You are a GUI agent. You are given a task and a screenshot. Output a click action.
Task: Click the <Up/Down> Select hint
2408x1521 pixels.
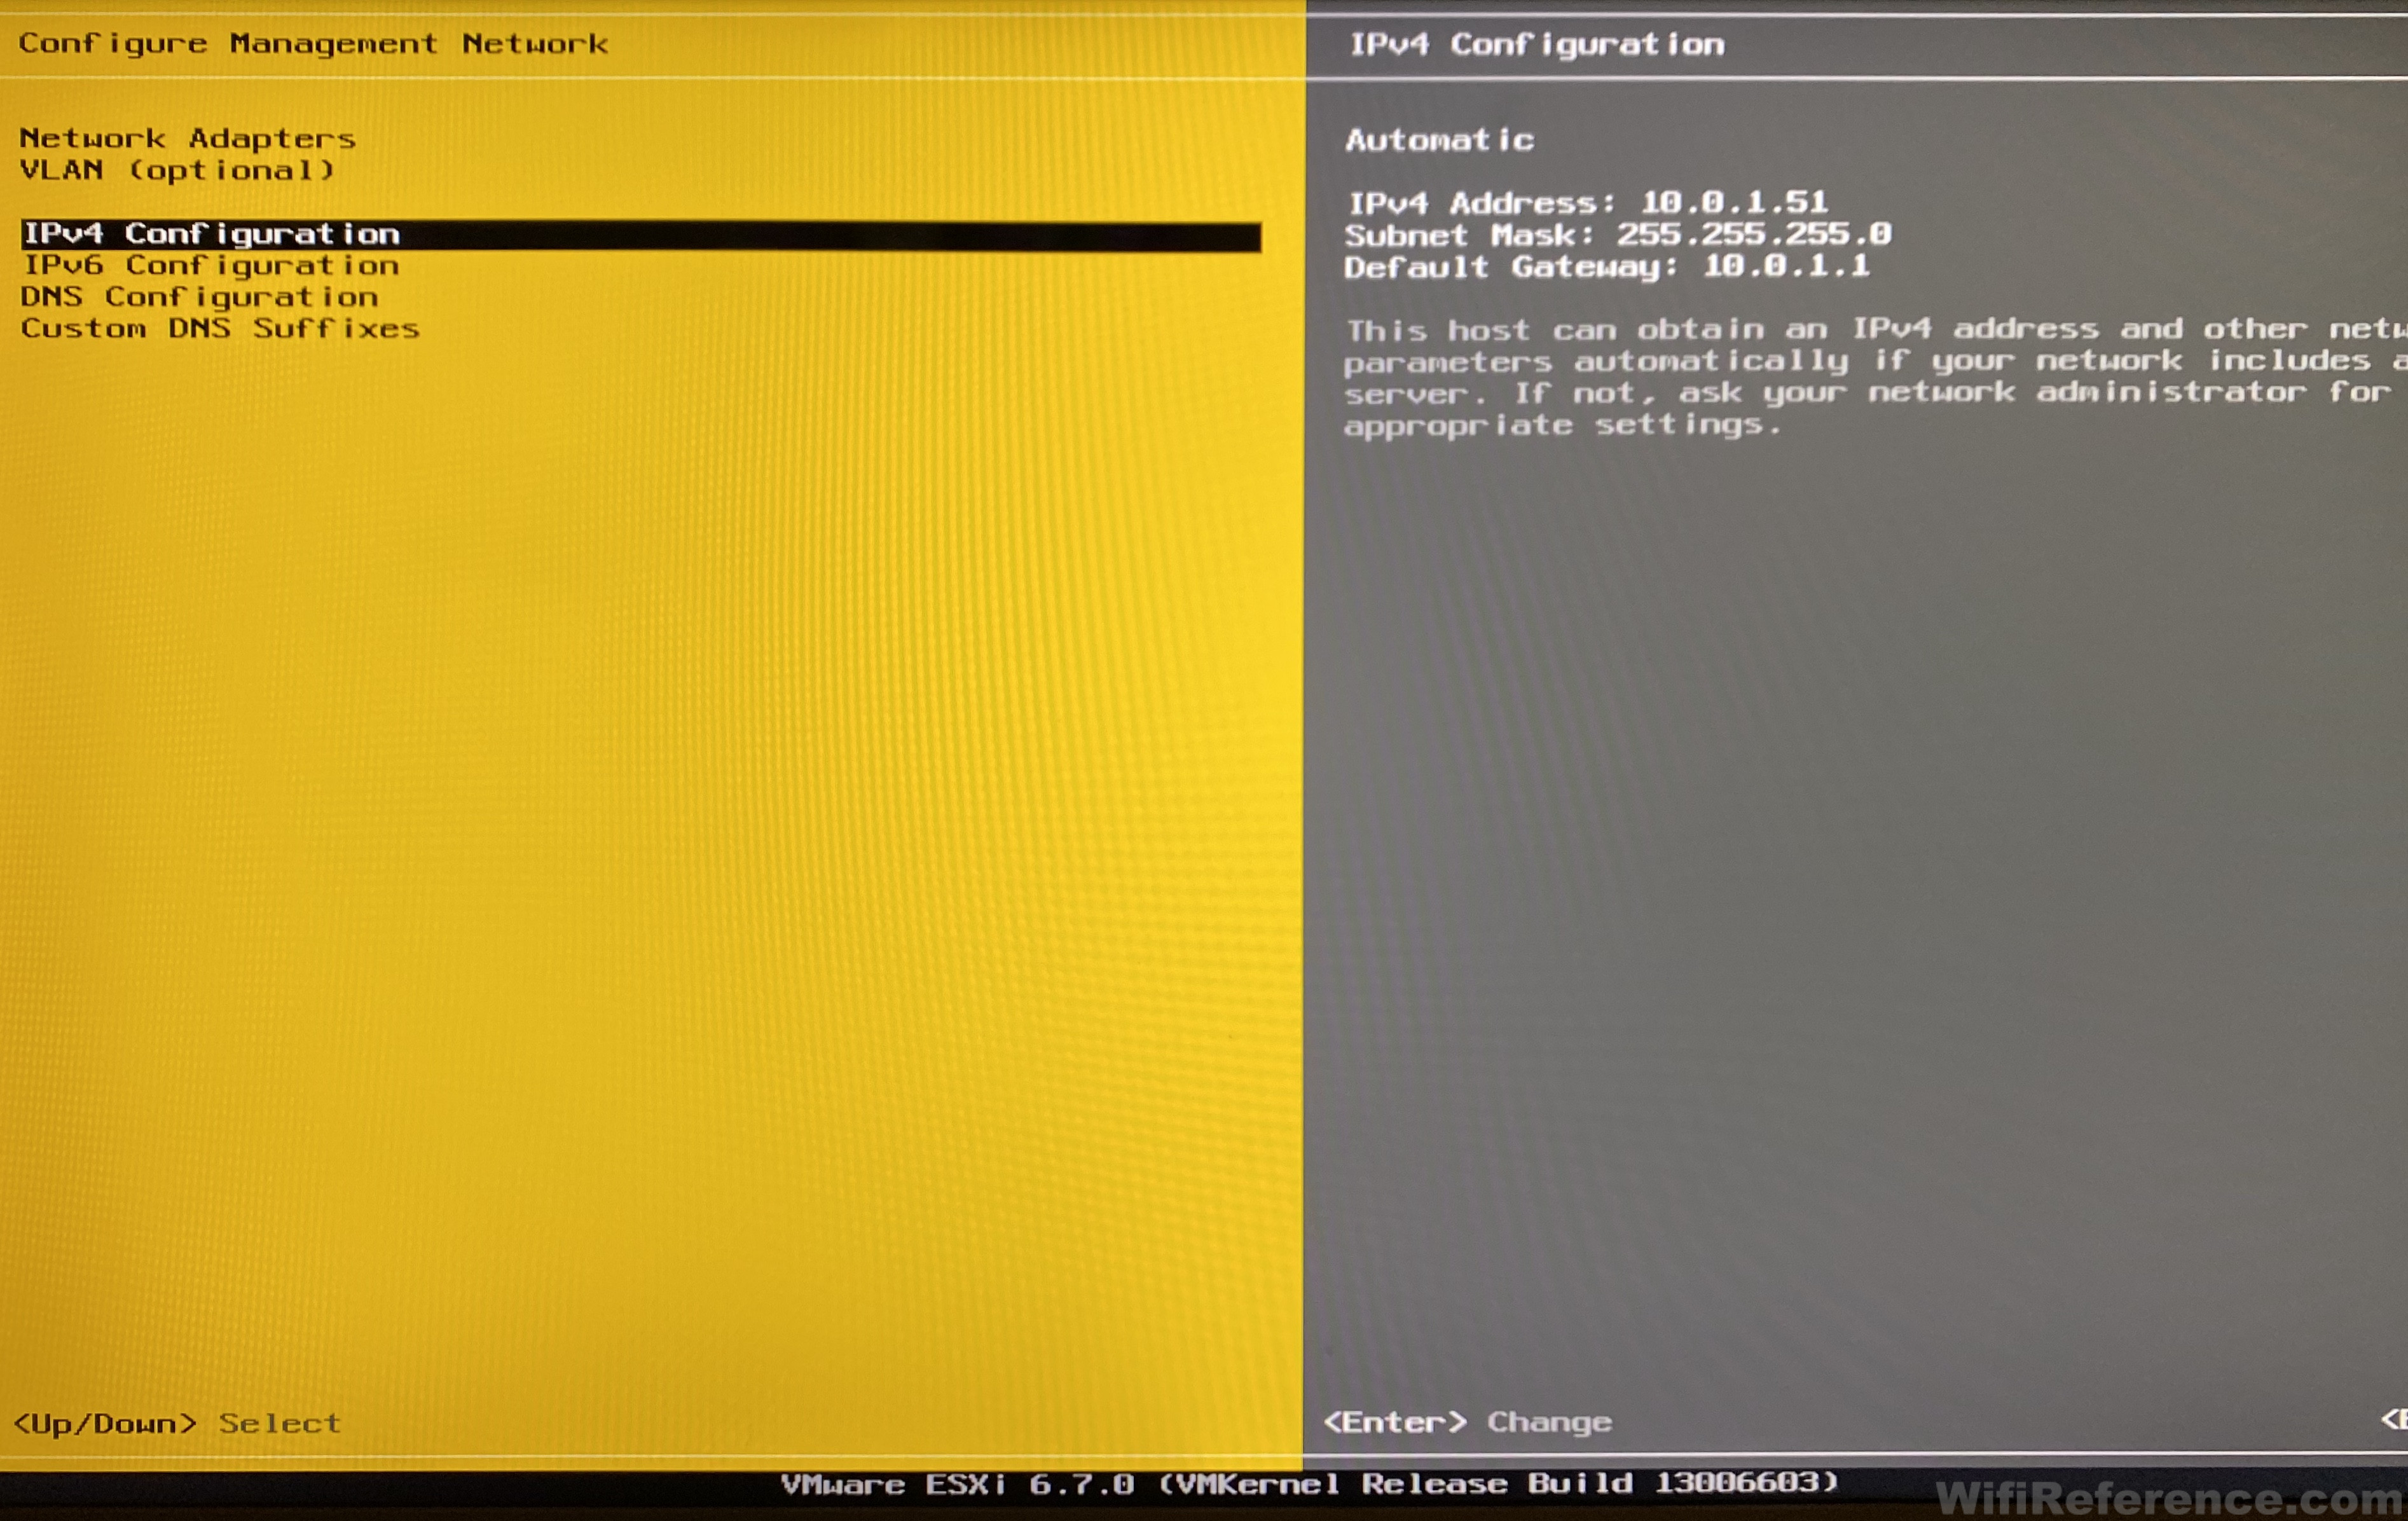point(177,1423)
